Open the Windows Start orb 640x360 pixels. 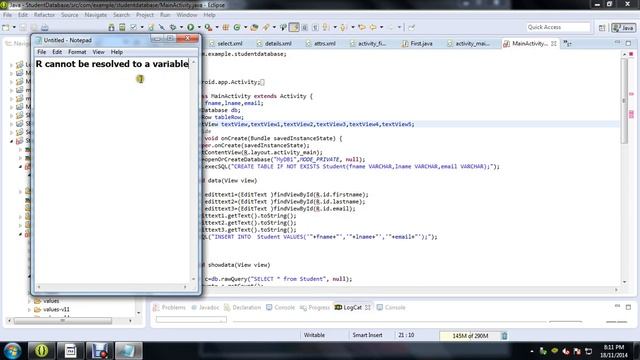coord(12,351)
